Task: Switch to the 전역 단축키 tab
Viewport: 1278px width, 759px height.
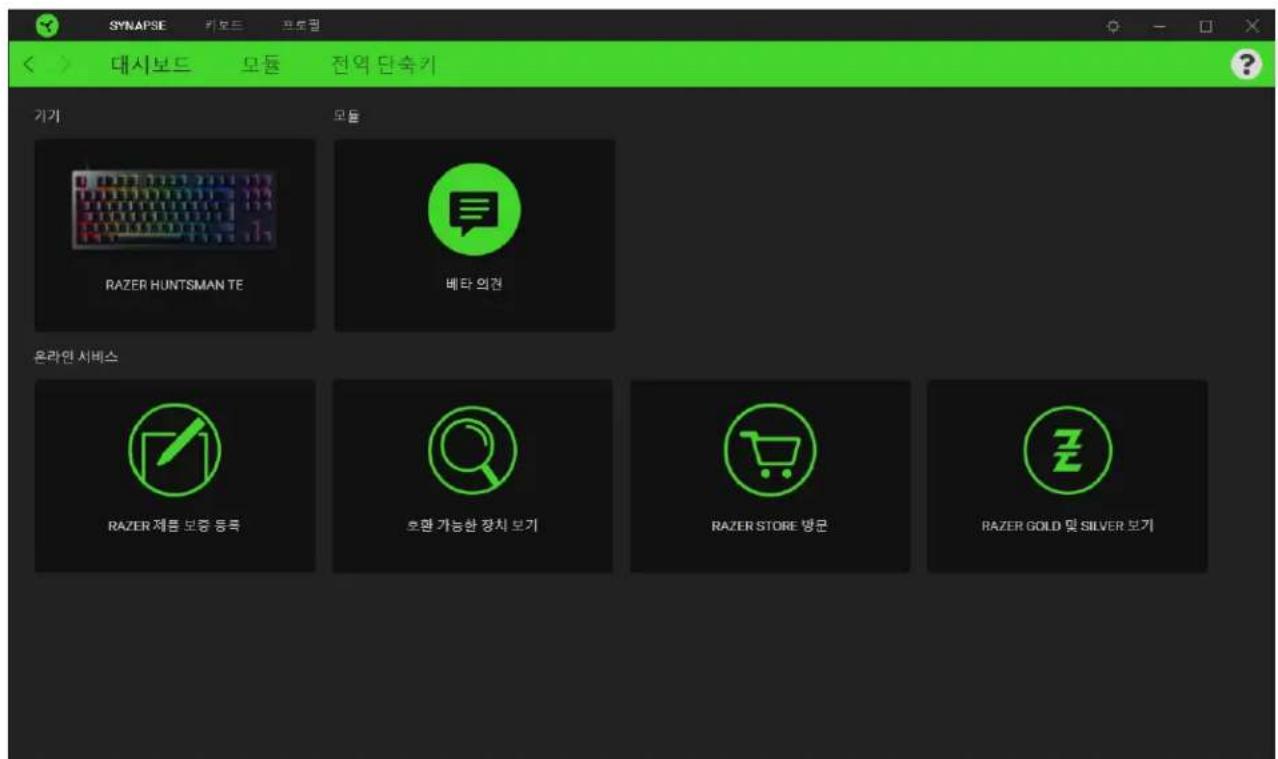Action: 383,66
